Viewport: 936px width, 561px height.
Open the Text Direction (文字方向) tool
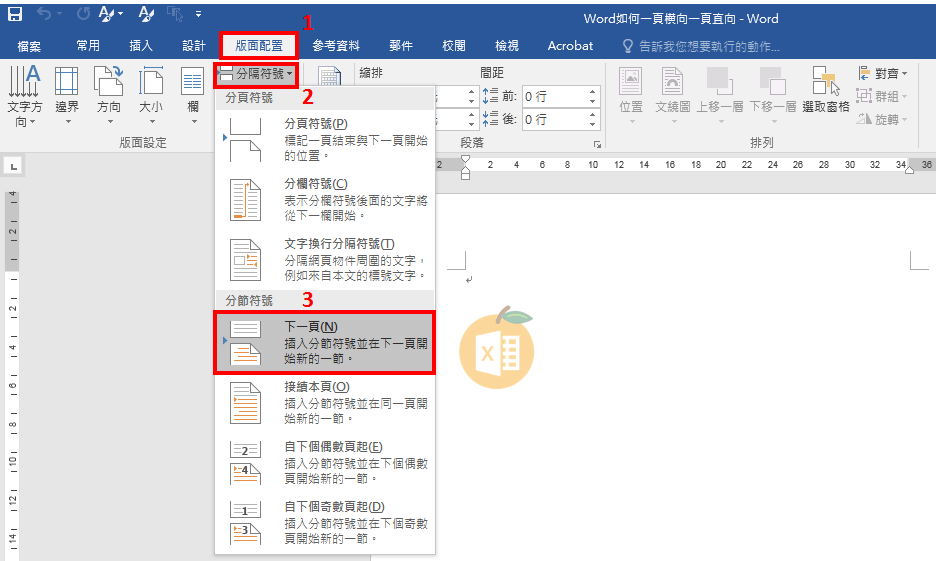(x=24, y=97)
